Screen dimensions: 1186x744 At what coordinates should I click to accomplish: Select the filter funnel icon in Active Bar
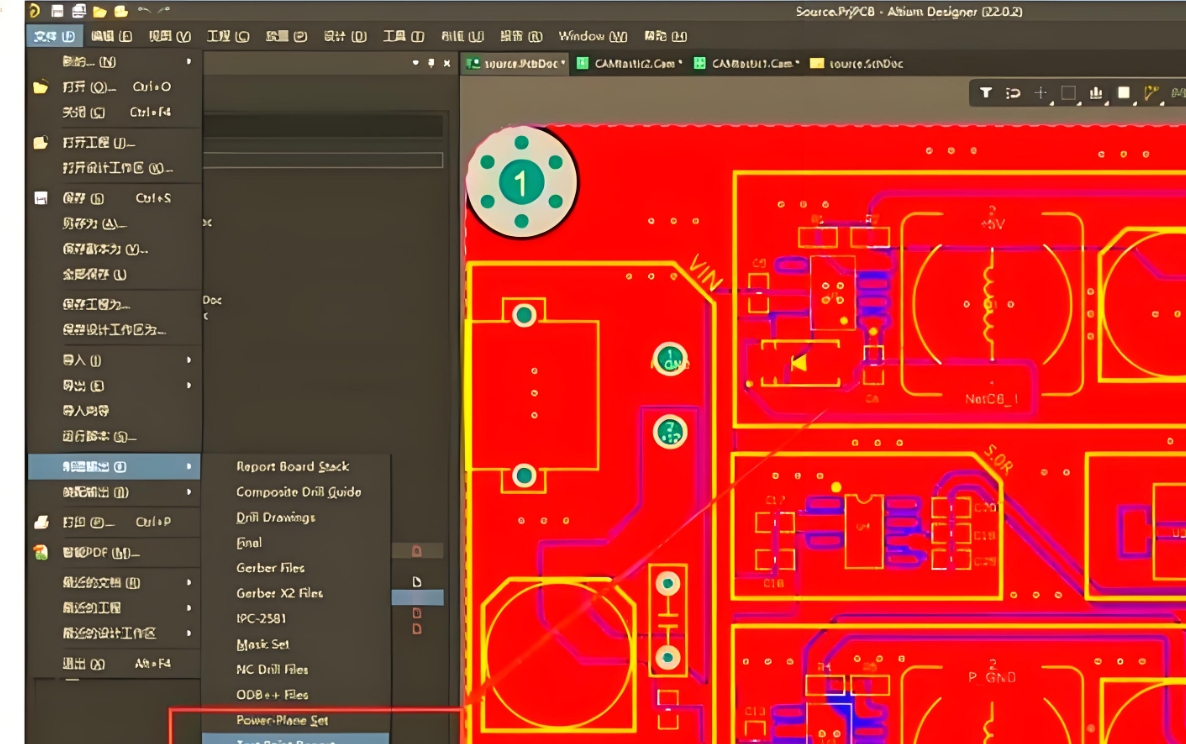[x=986, y=93]
